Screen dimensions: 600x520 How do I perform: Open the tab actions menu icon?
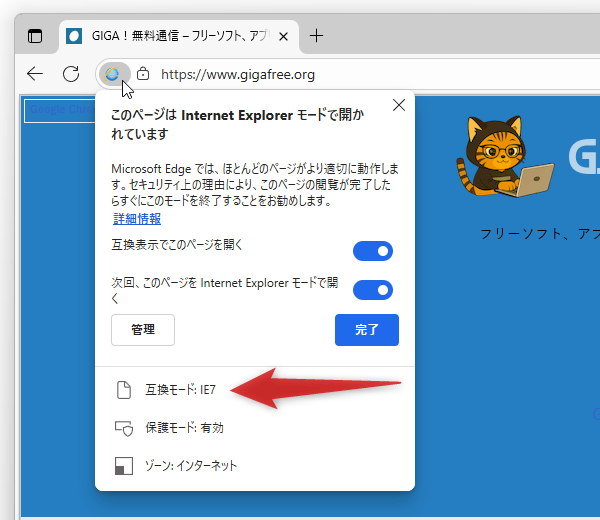coord(35,36)
